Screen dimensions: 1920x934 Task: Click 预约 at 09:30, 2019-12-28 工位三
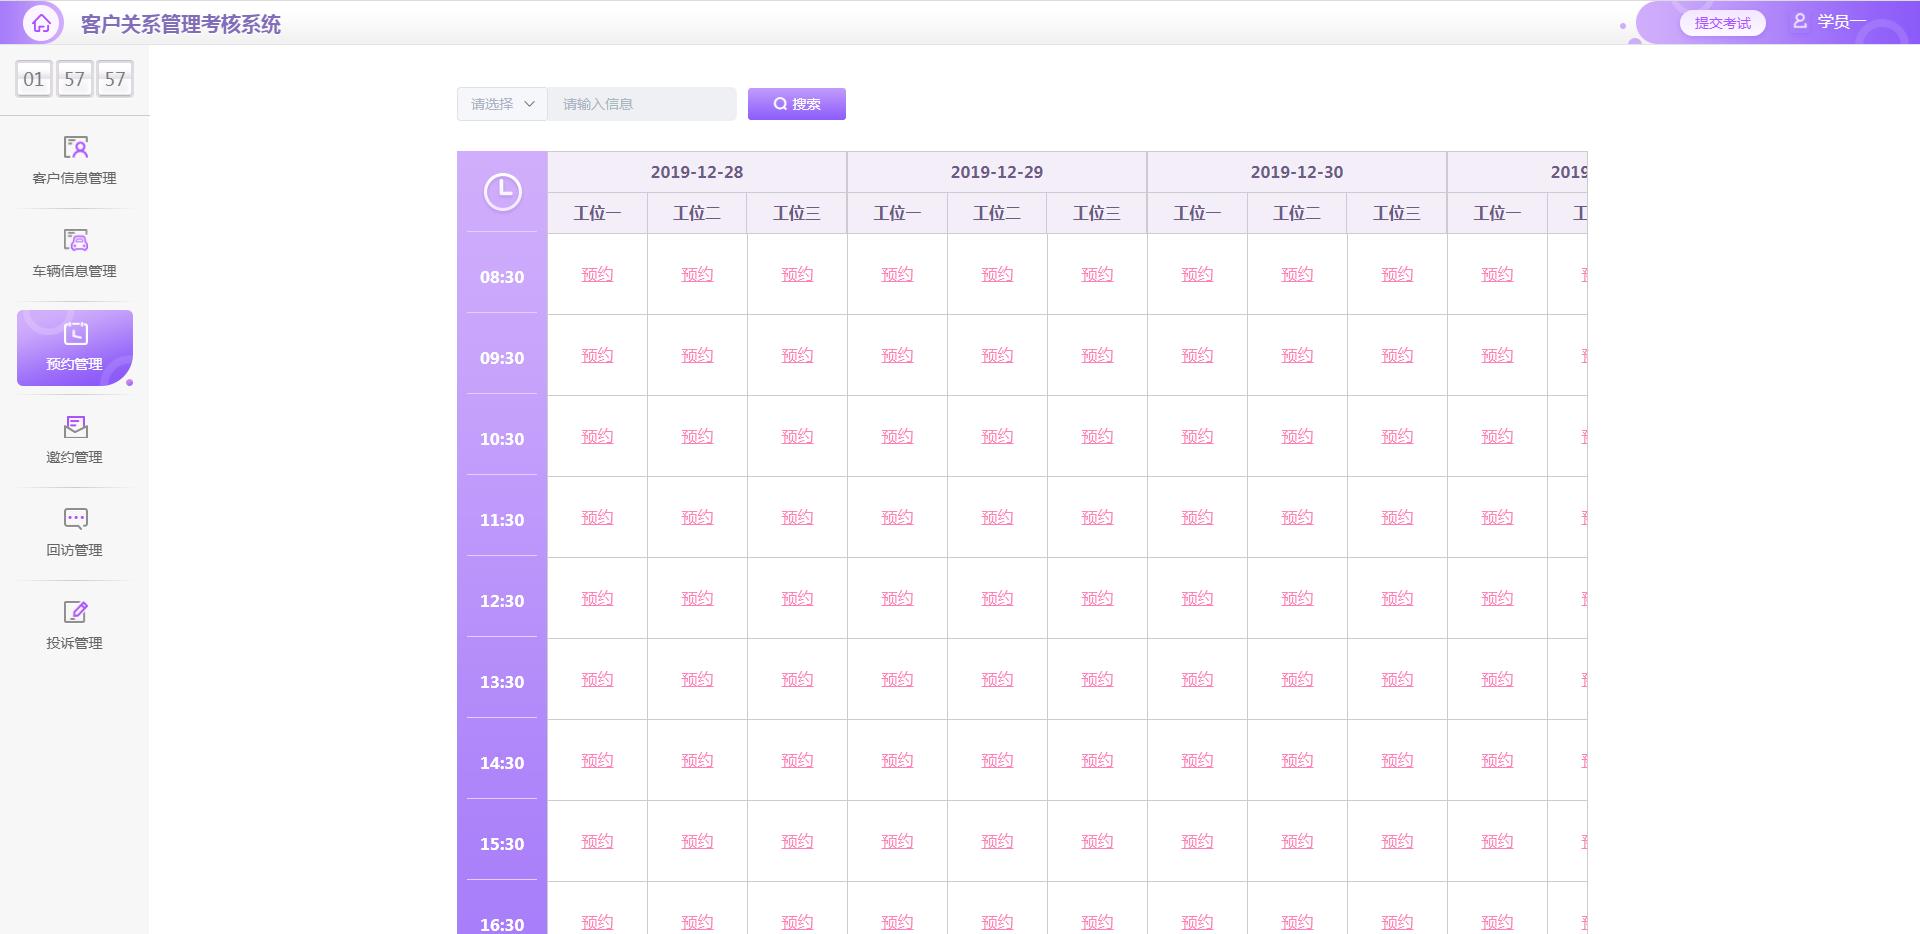coord(797,355)
